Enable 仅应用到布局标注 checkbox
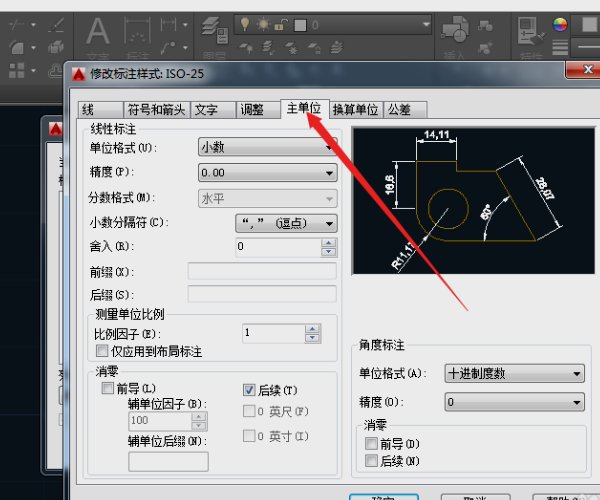This screenshot has width=600, height=500. point(102,350)
